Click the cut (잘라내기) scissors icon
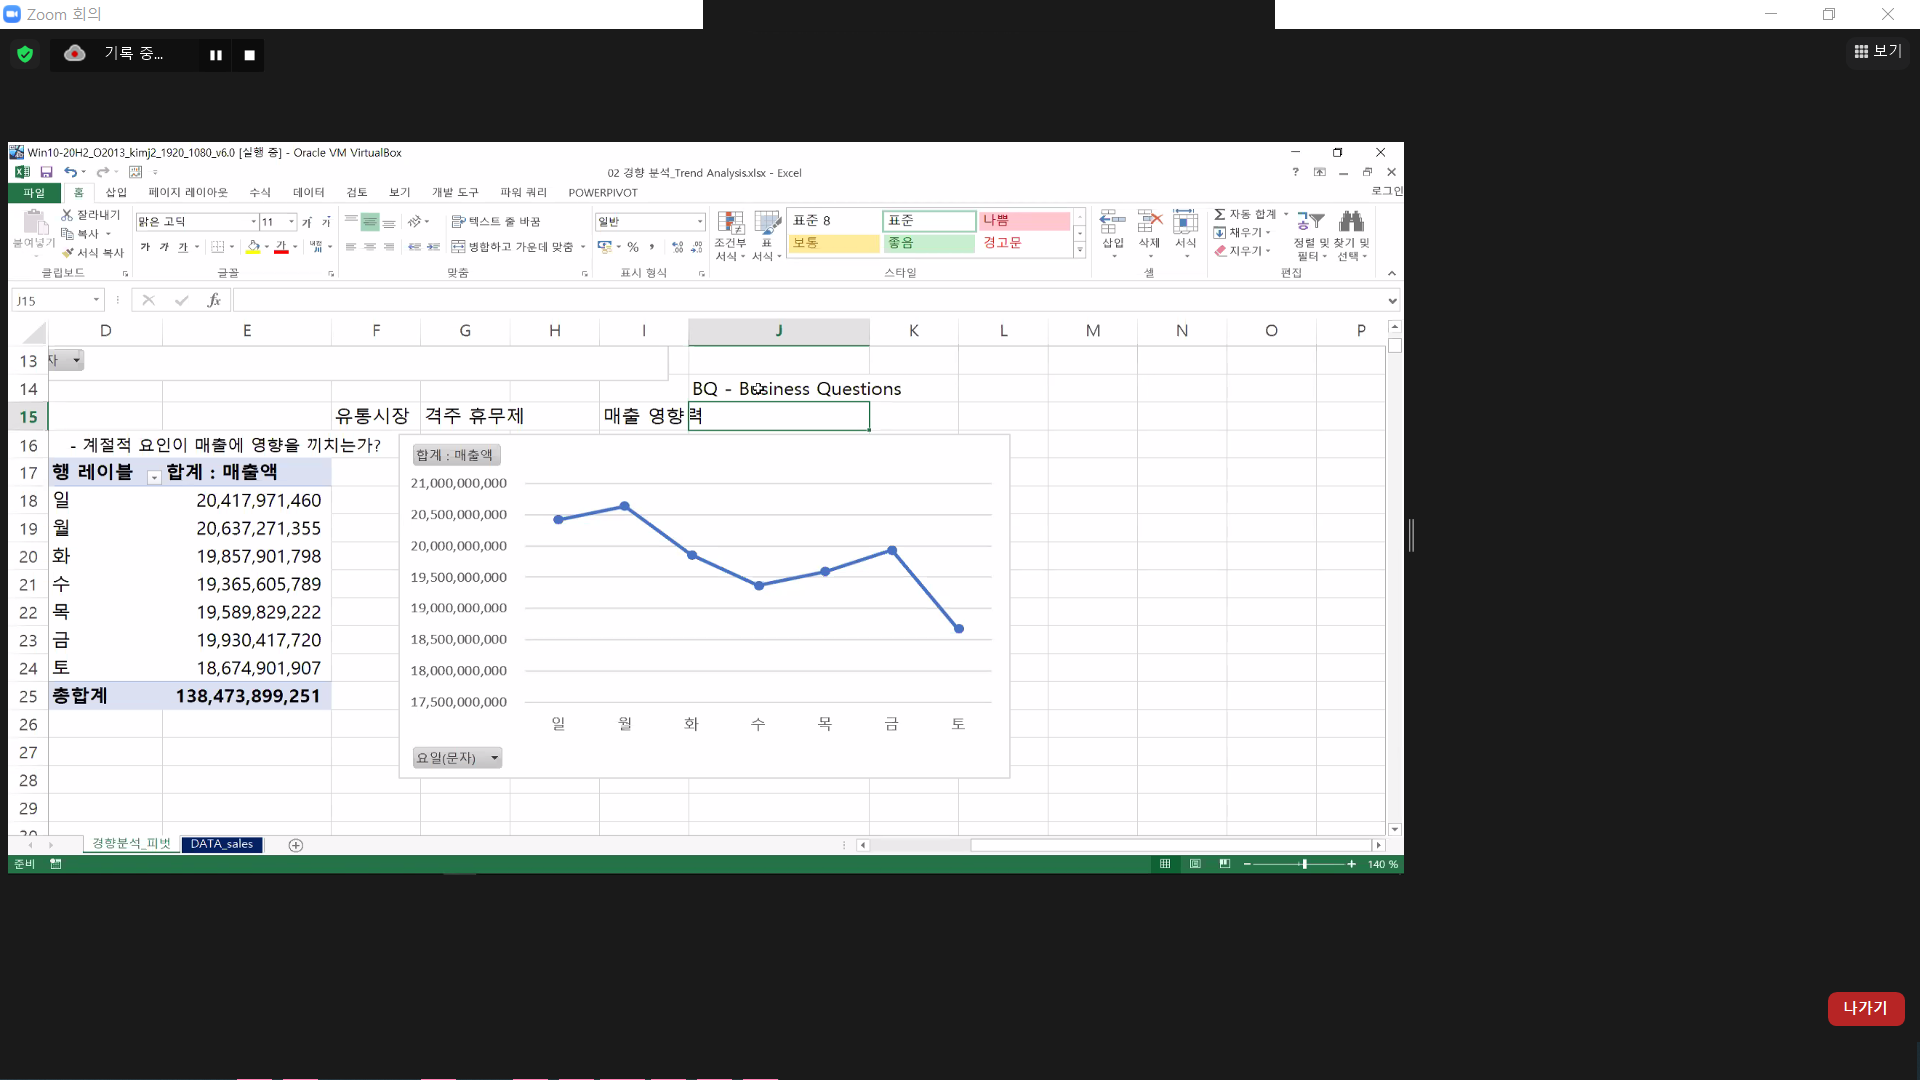 [x=67, y=215]
